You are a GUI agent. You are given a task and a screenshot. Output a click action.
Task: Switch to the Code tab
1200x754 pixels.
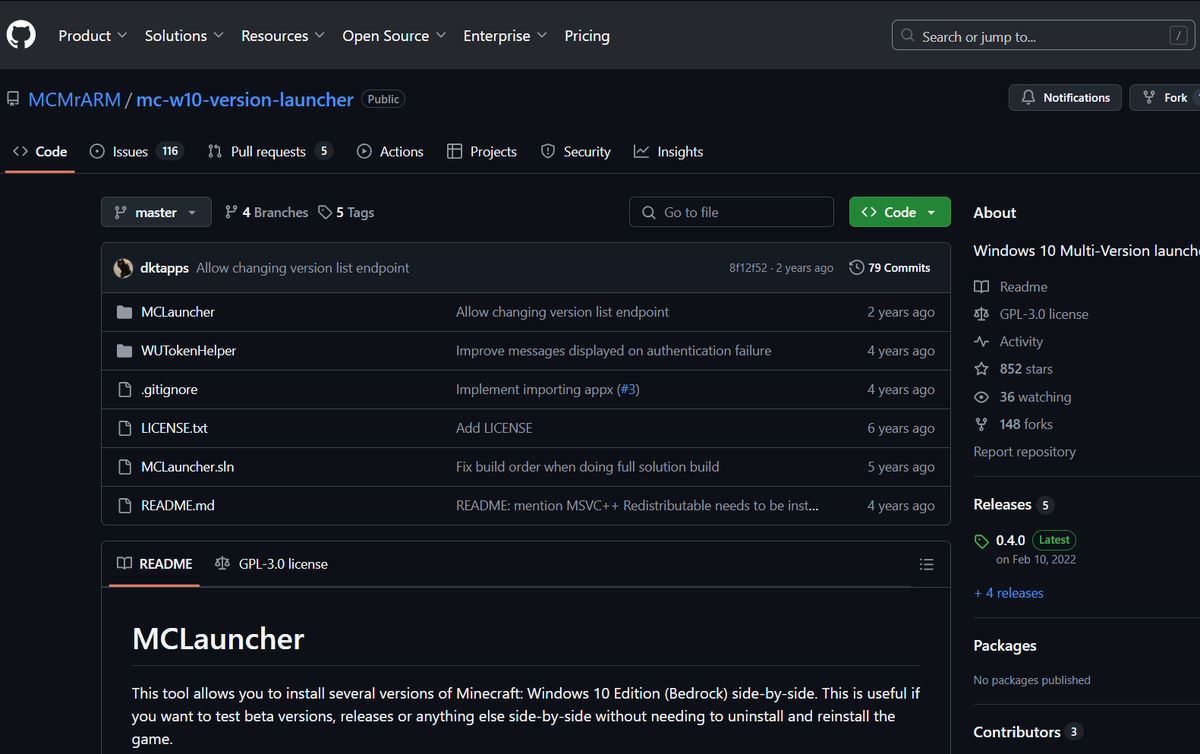pyautogui.click(x=40, y=151)
